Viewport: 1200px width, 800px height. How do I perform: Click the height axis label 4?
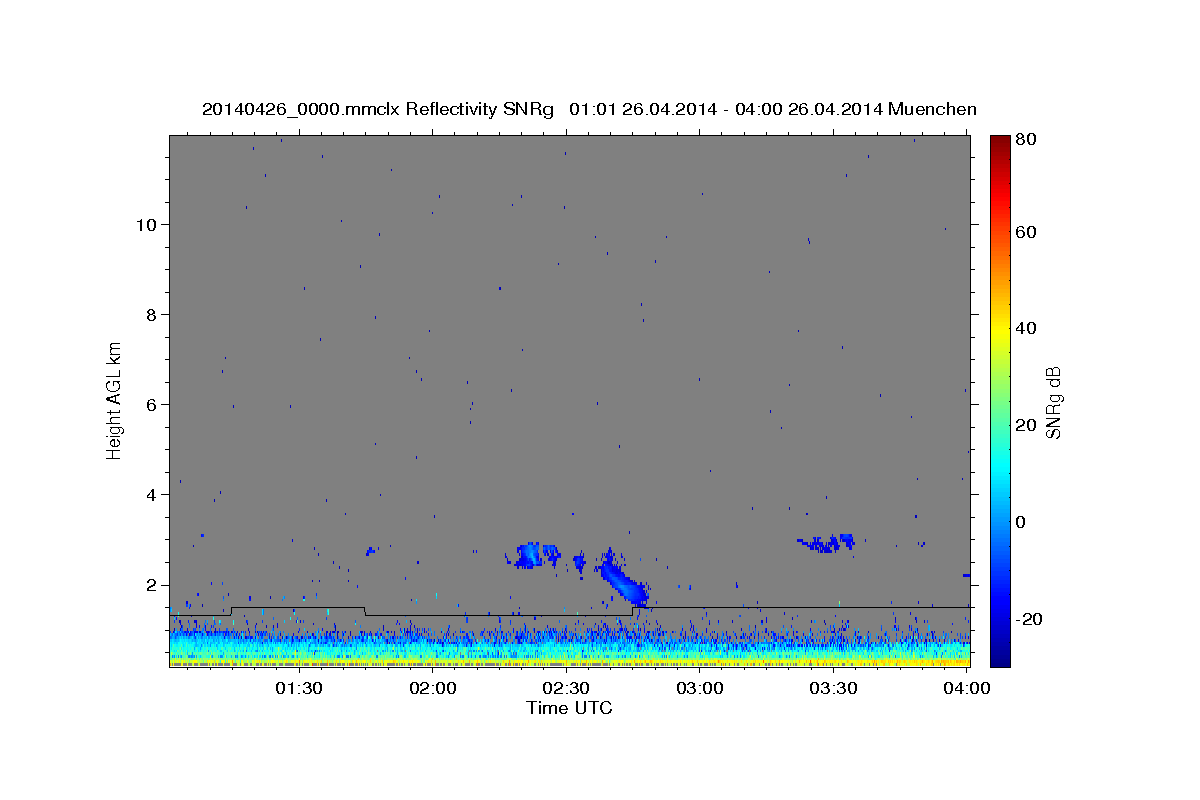tap(151, 494)
